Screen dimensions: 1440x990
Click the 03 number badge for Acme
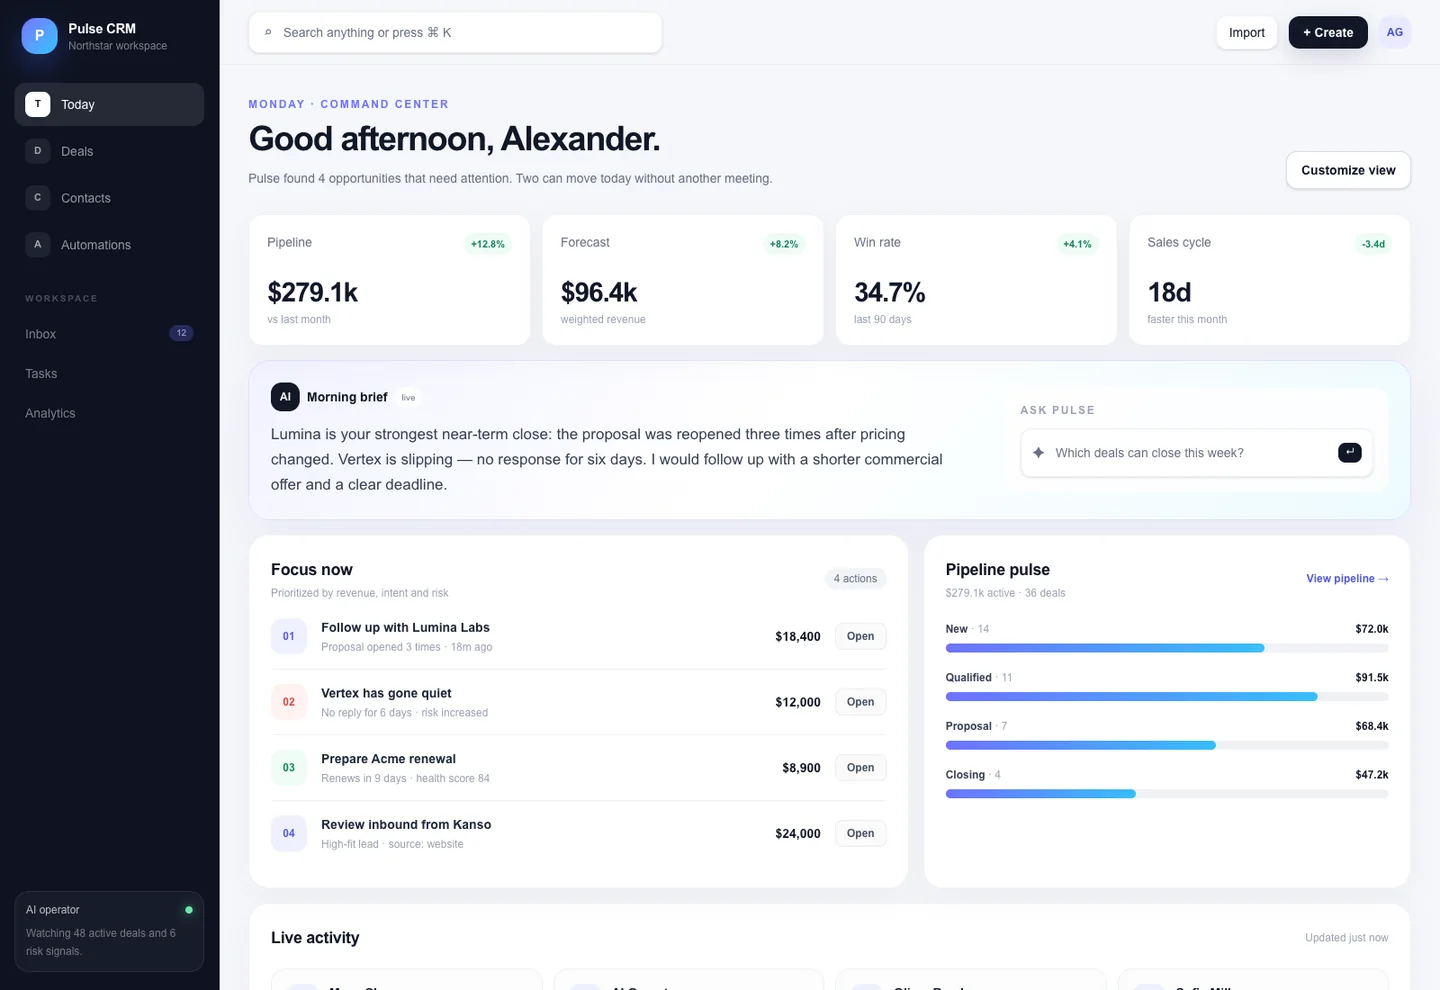[x=289, y=768]
